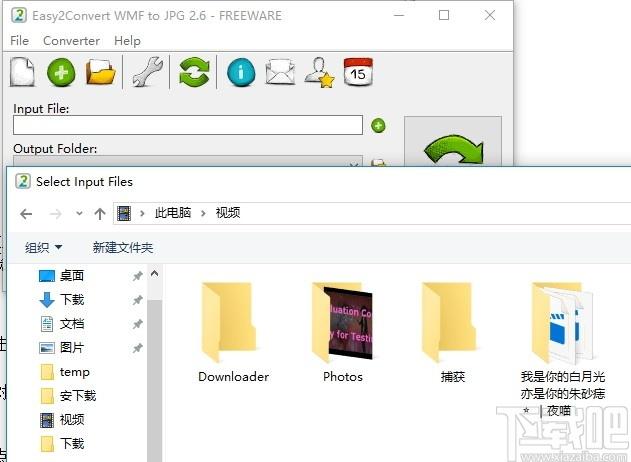Viewport: 631px width, 462px height.
Task: Select 视频 in the navigation pane
Action: pyautogui.click(x=72, y=420)
